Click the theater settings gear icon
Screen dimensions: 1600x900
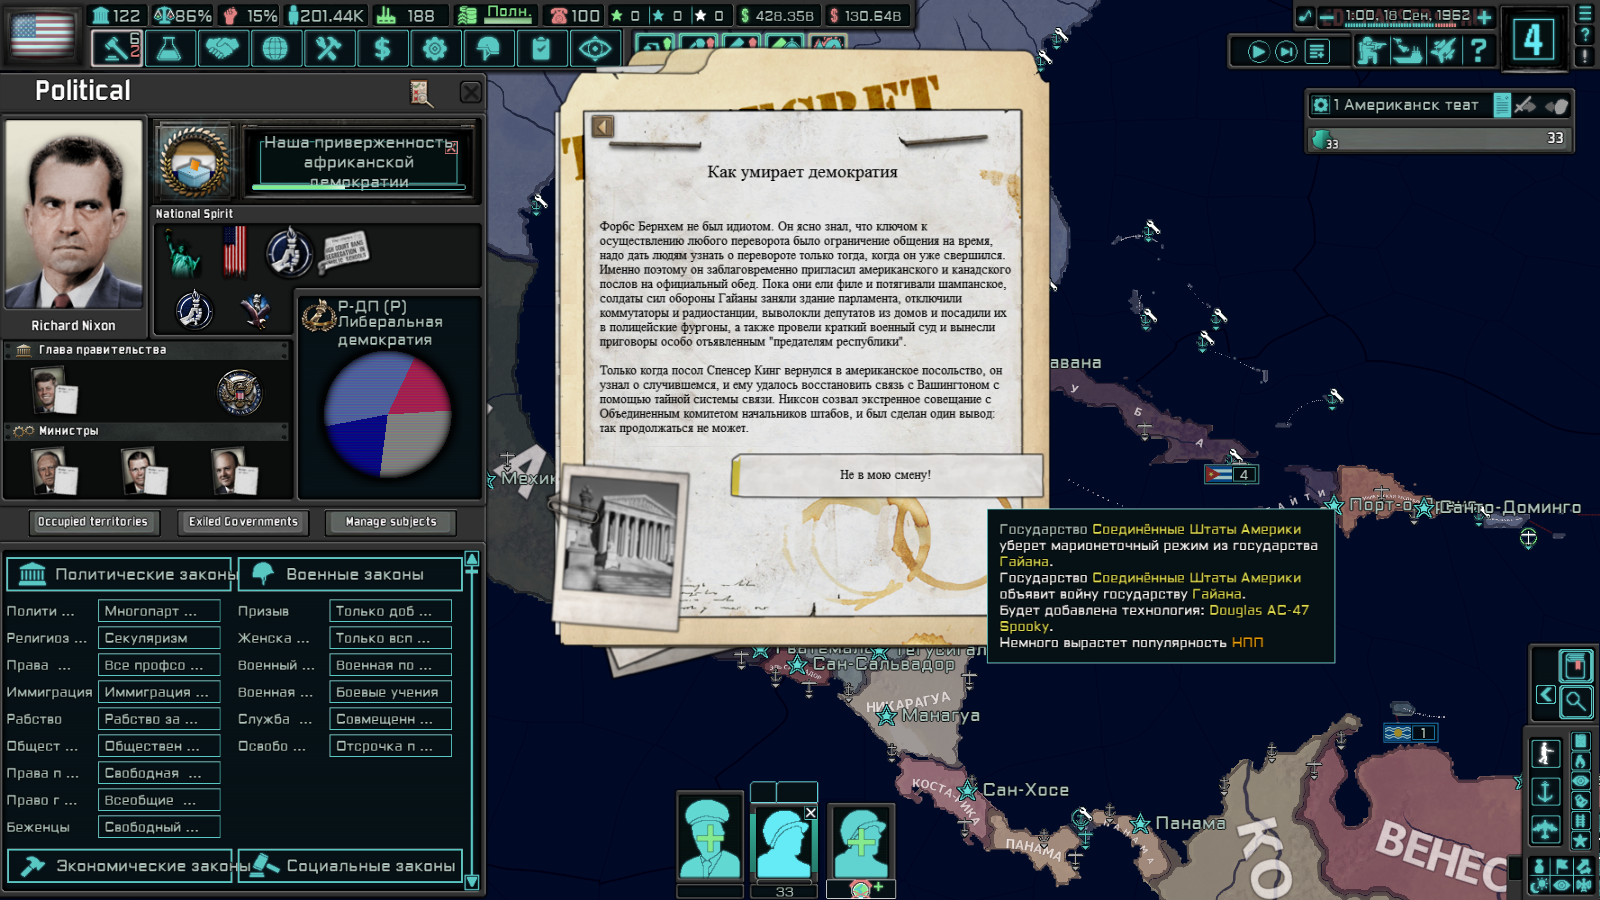(1321, 105)
